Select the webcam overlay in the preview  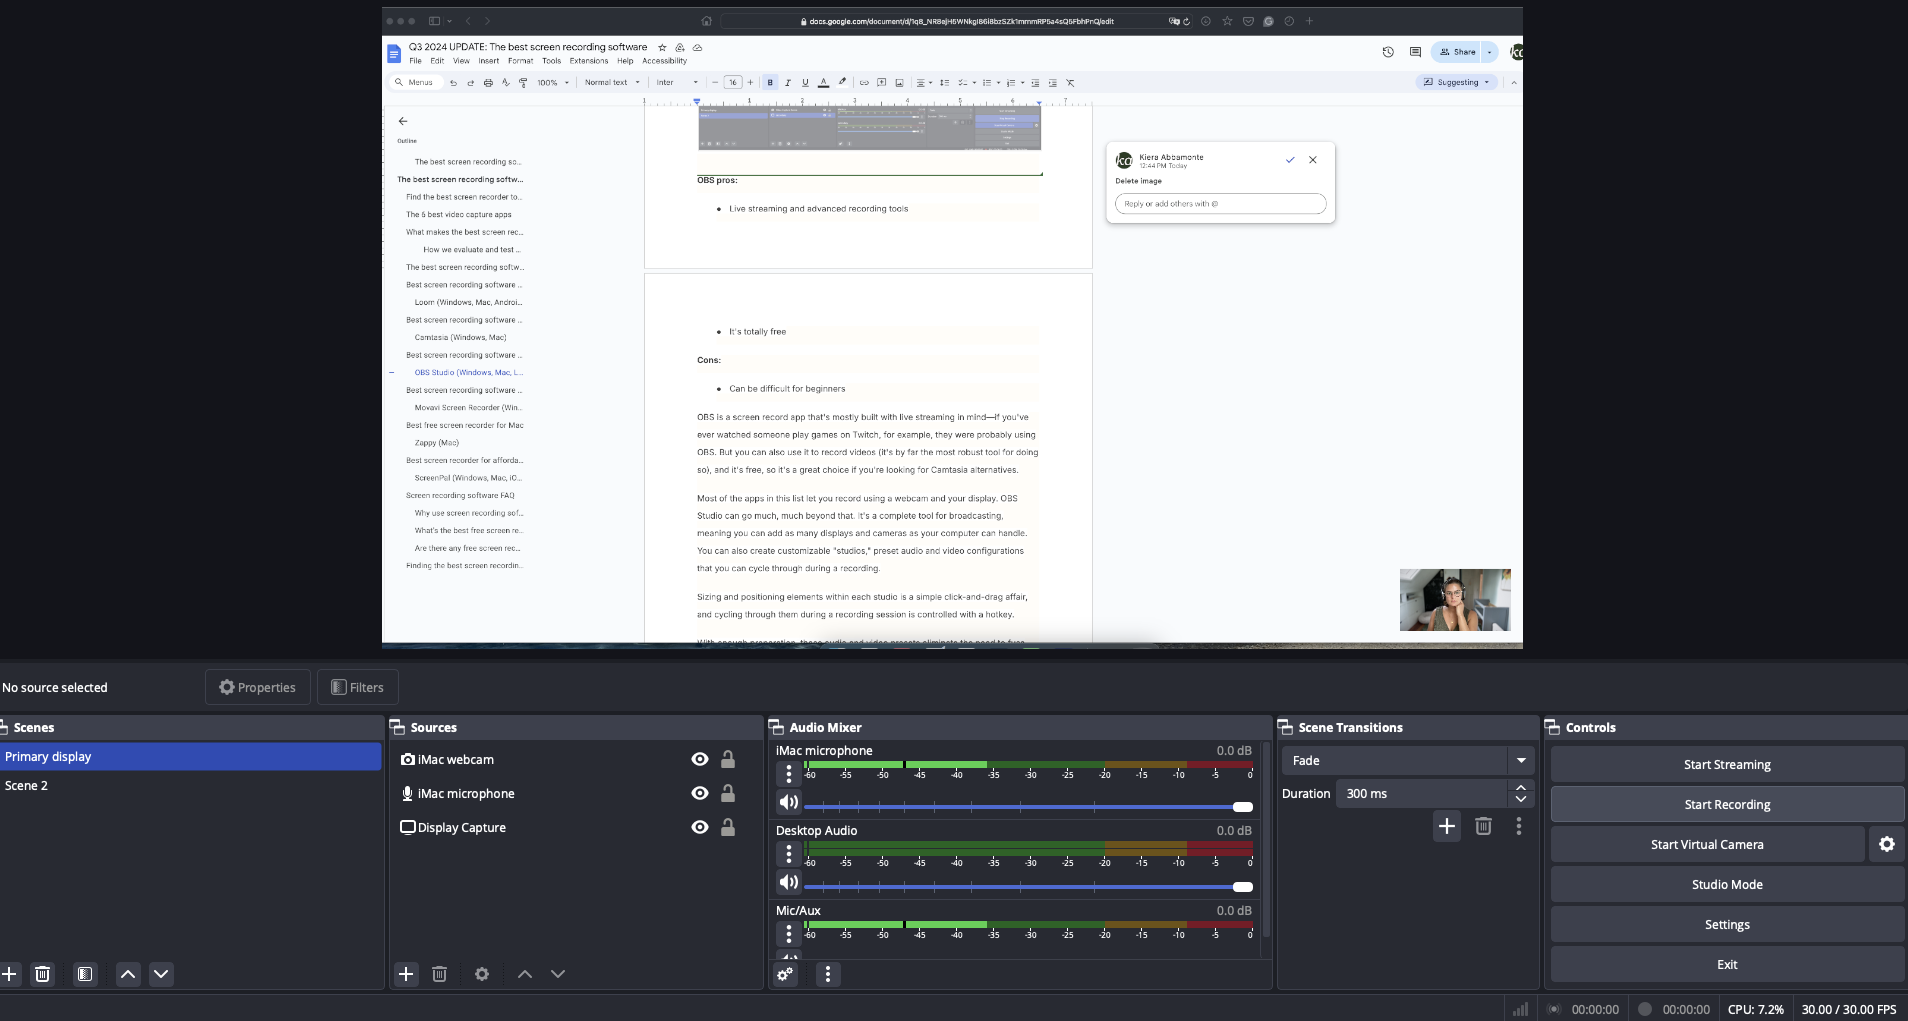pyautogui.click(x=1455, y=600)
